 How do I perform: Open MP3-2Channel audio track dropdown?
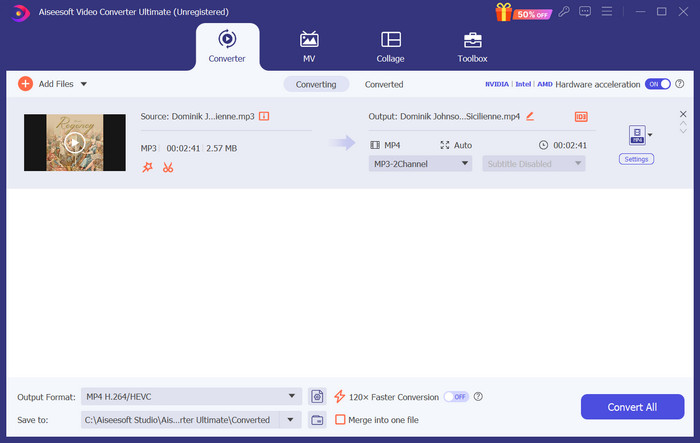(x=420, y=164)
